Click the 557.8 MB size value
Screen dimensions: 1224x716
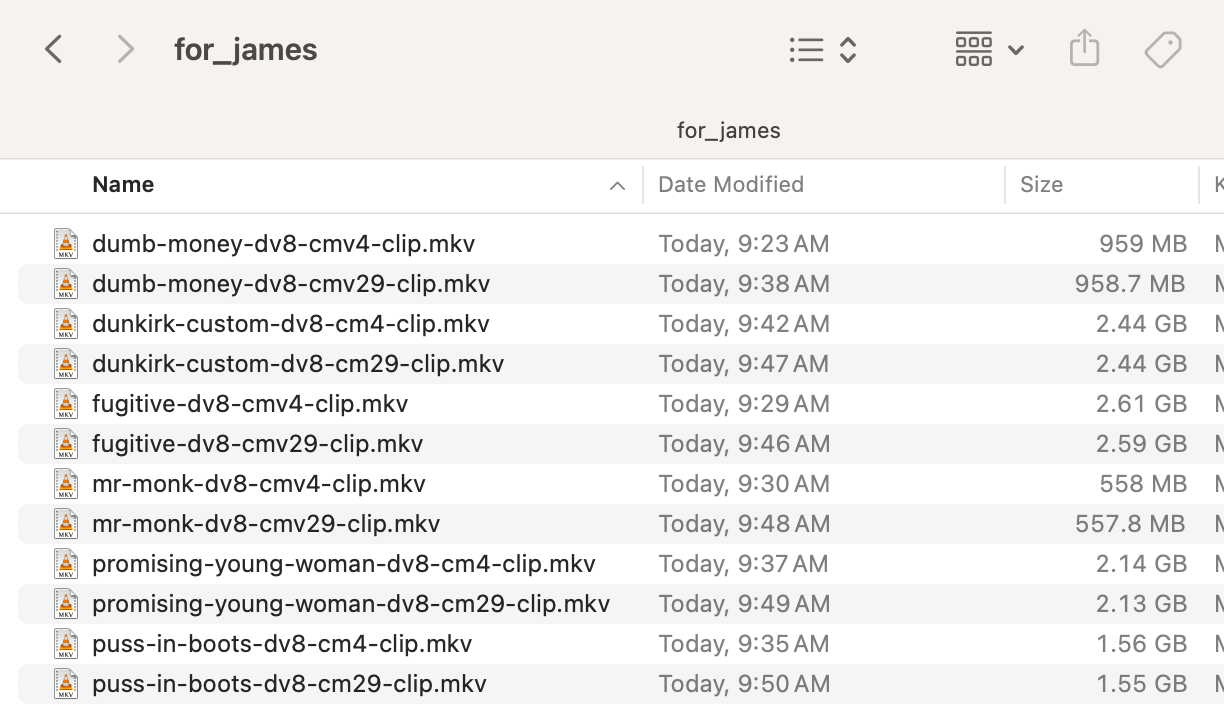1130,523
